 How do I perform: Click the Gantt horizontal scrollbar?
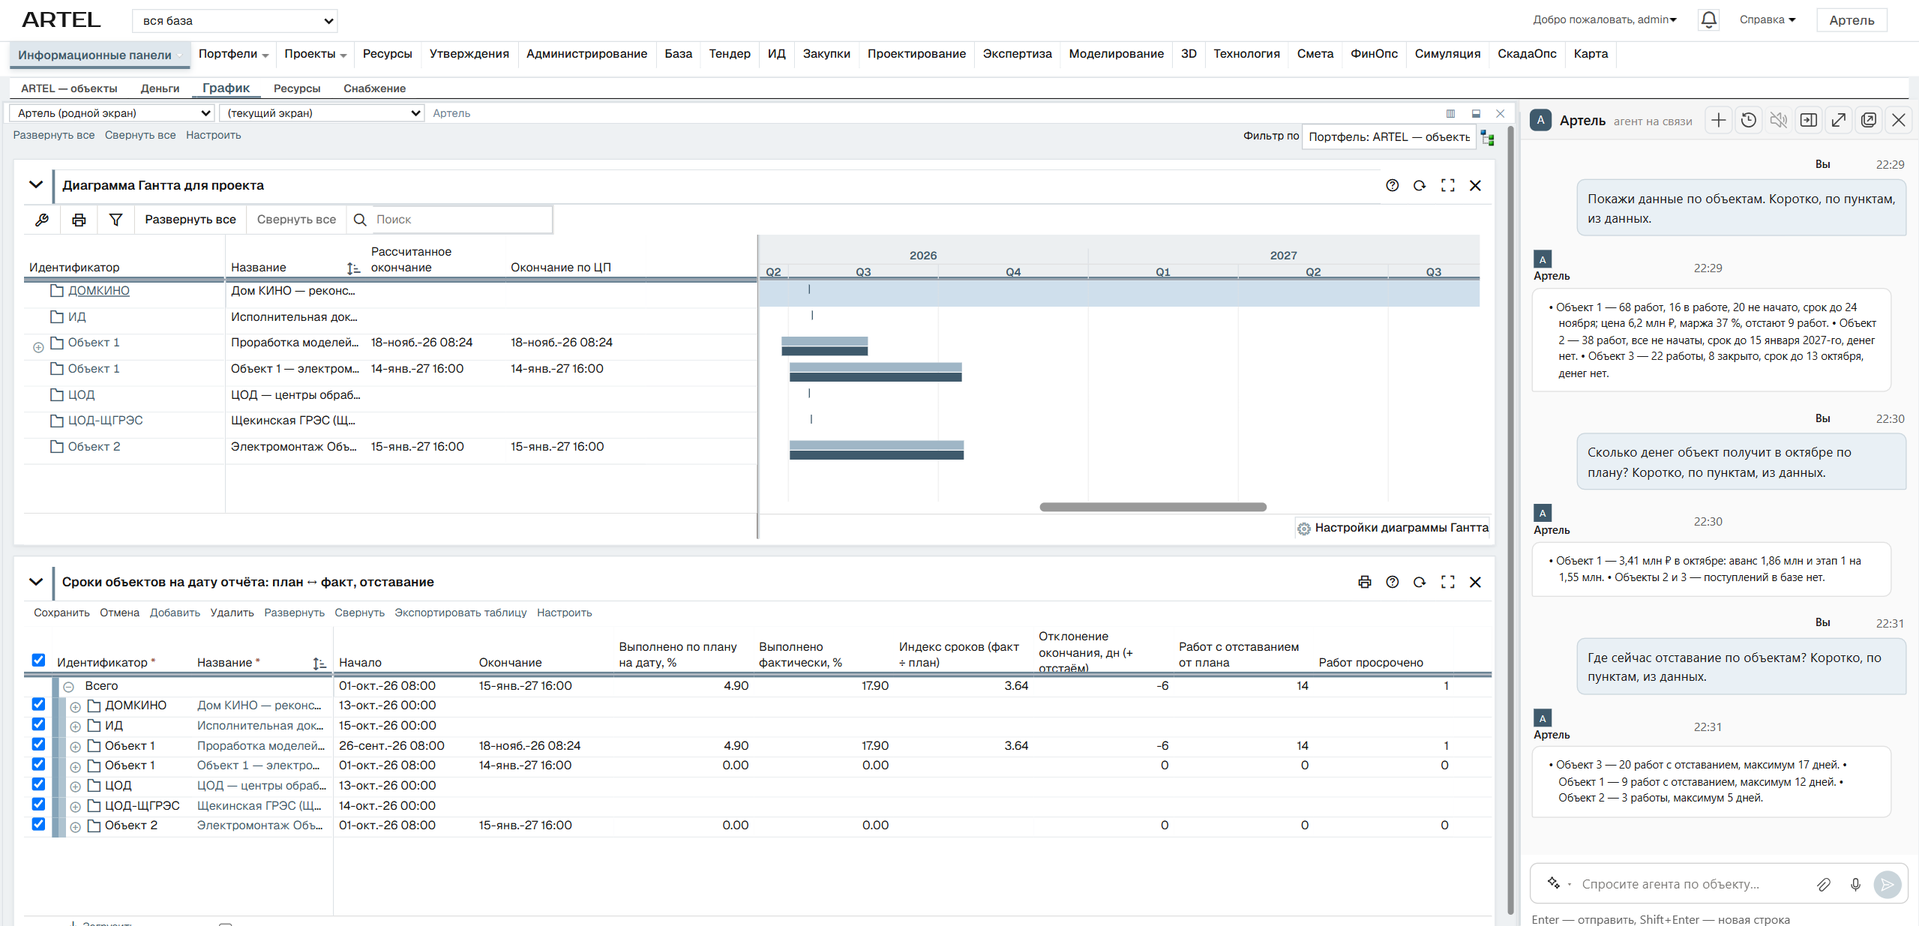(1153, 507)
